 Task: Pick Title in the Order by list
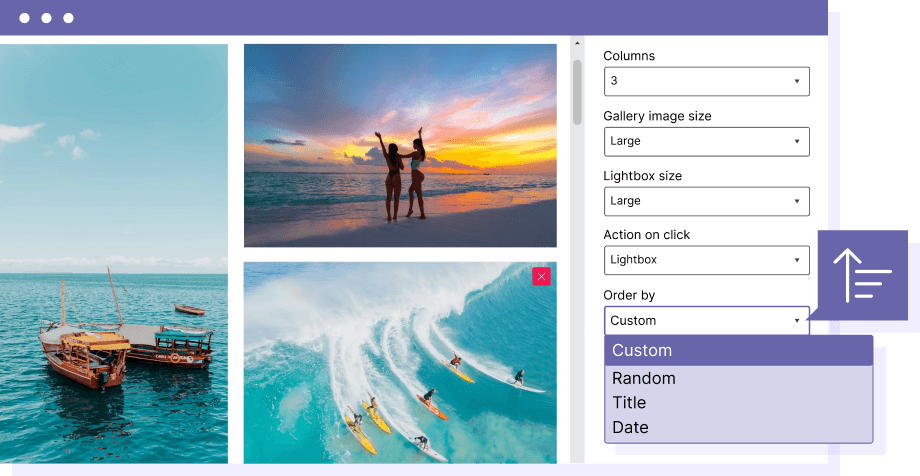click(x=739, y=403)
